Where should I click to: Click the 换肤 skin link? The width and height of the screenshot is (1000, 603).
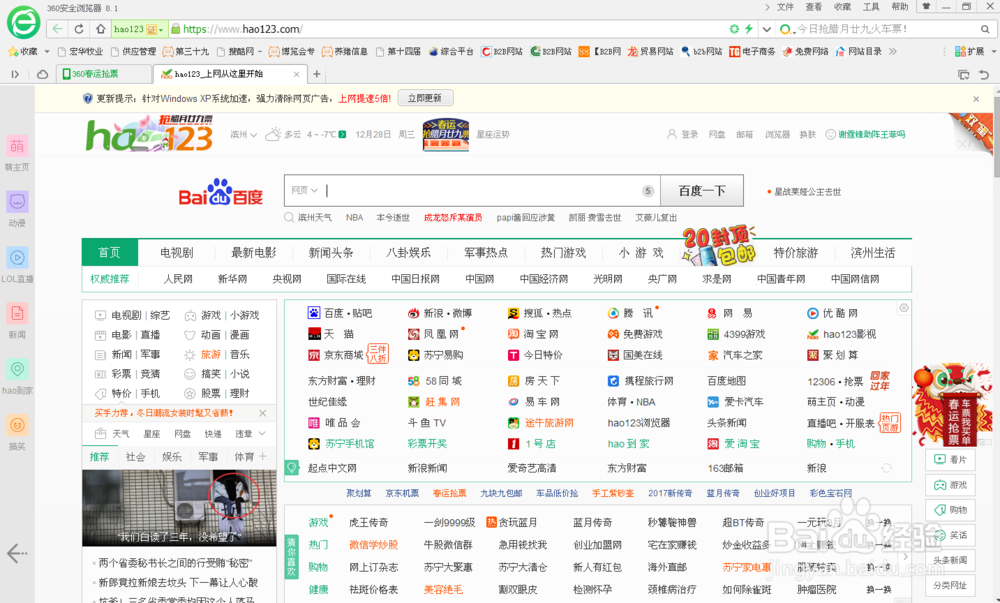[807, 134]
